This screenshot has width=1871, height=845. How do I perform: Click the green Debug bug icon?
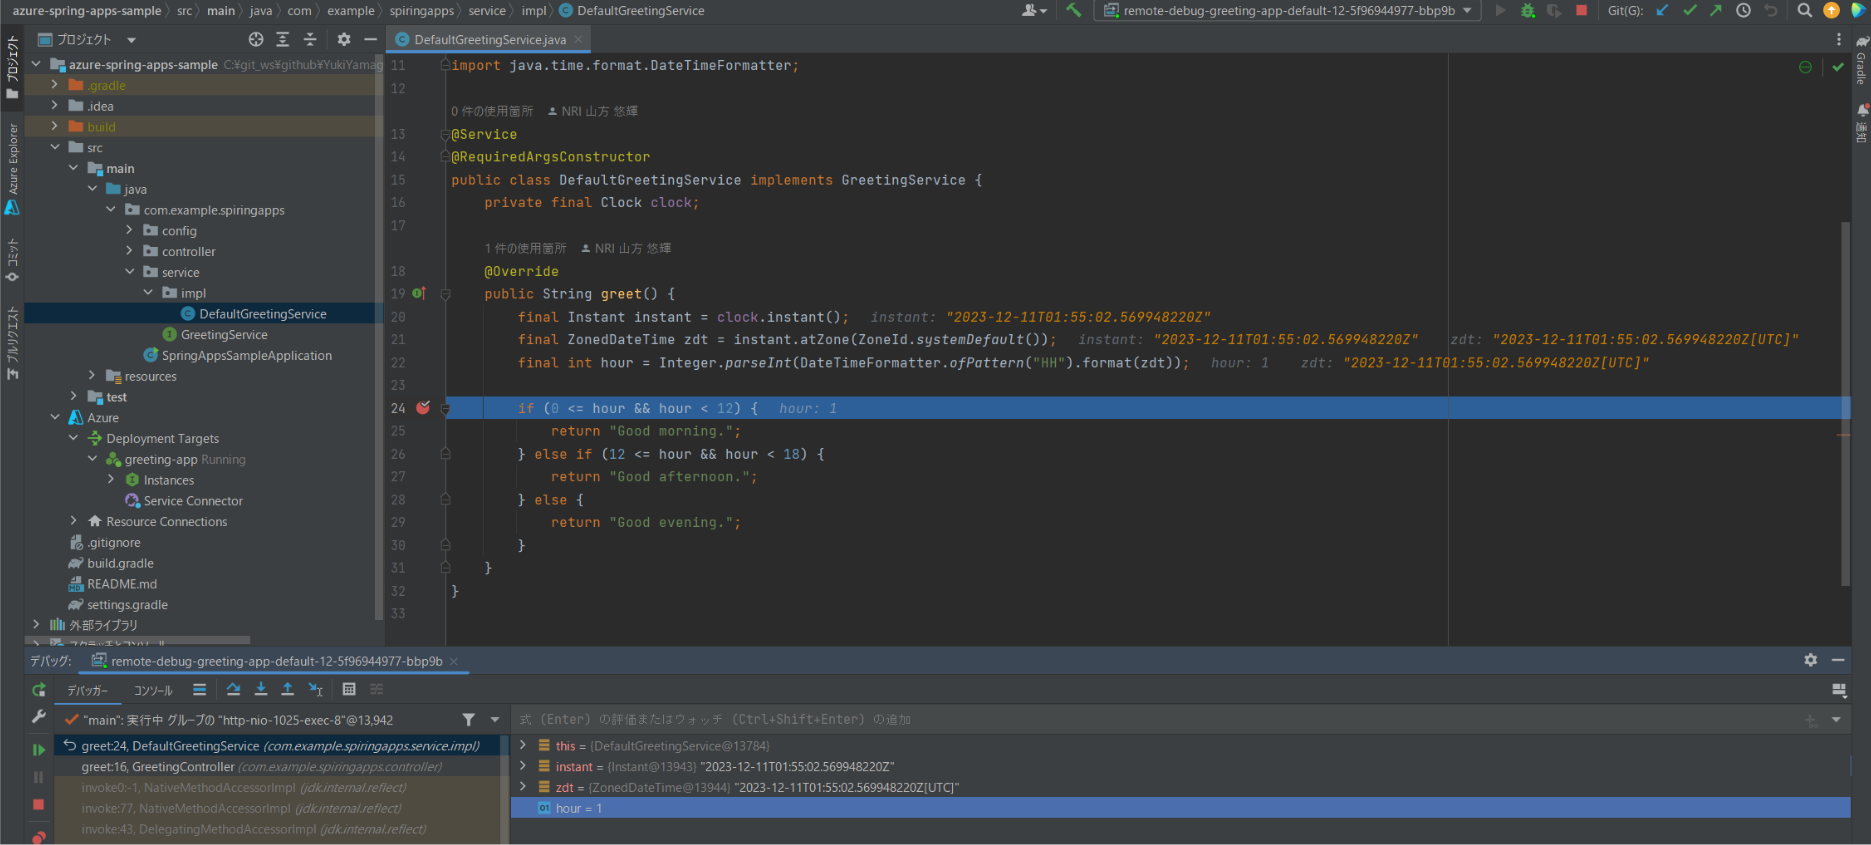1527,11
